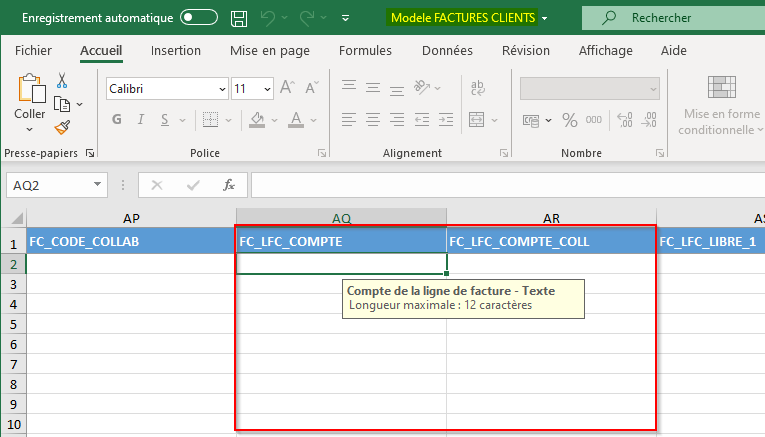Open the Nombre dialog launcher

tap(660, 153)
